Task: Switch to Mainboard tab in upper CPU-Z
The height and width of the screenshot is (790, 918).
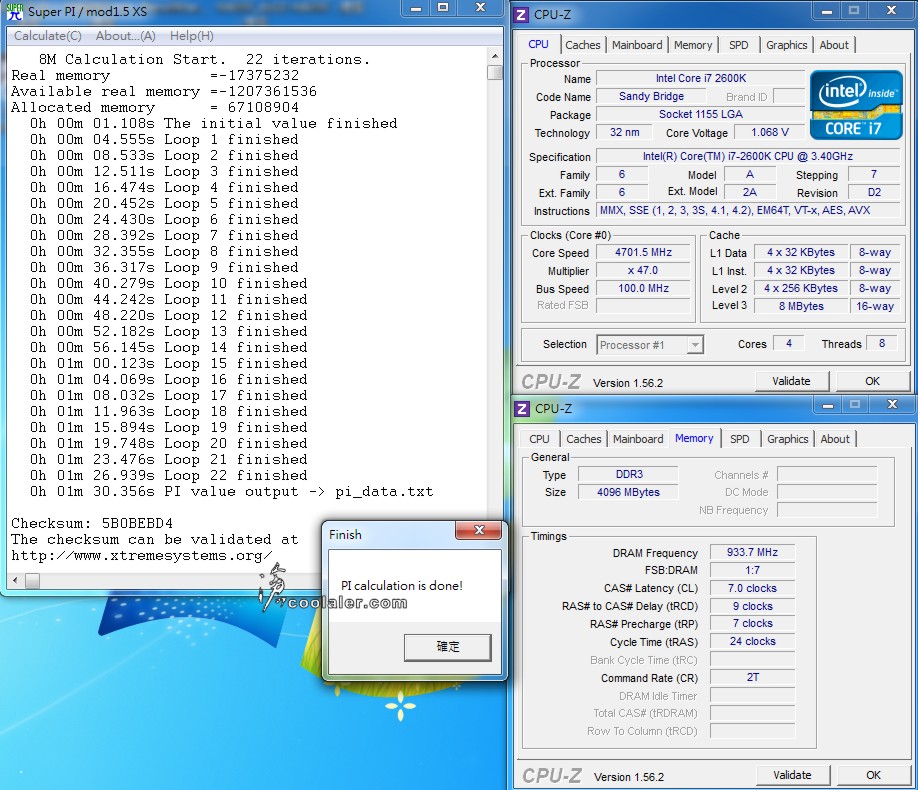Action: [x=637, y=45]
